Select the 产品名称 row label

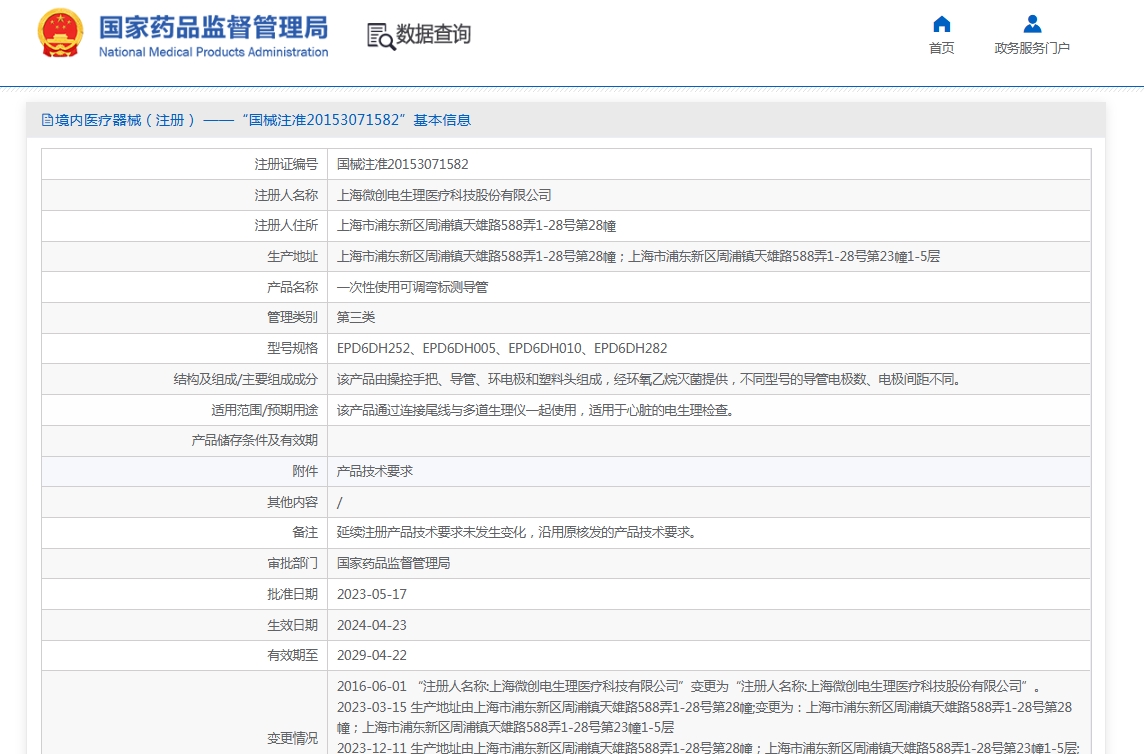click(293, 287)
